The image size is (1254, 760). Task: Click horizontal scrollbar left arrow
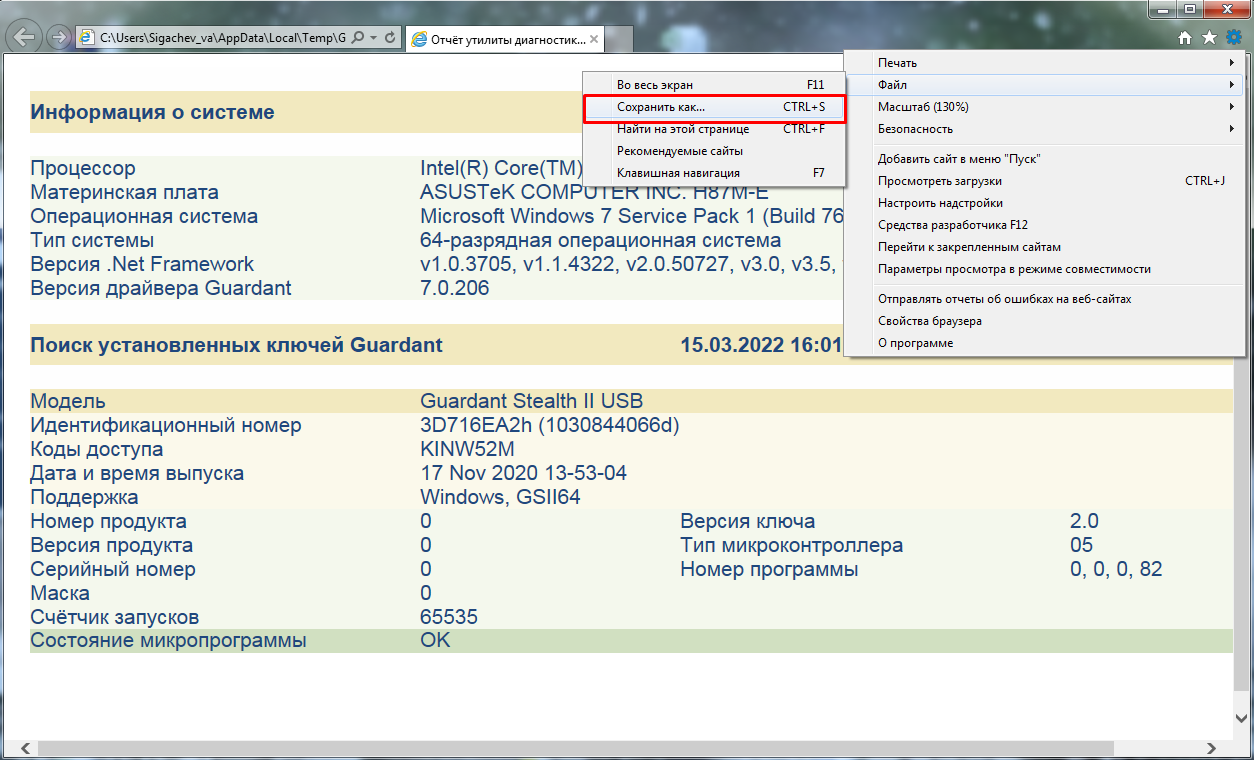tap(25, 748)
